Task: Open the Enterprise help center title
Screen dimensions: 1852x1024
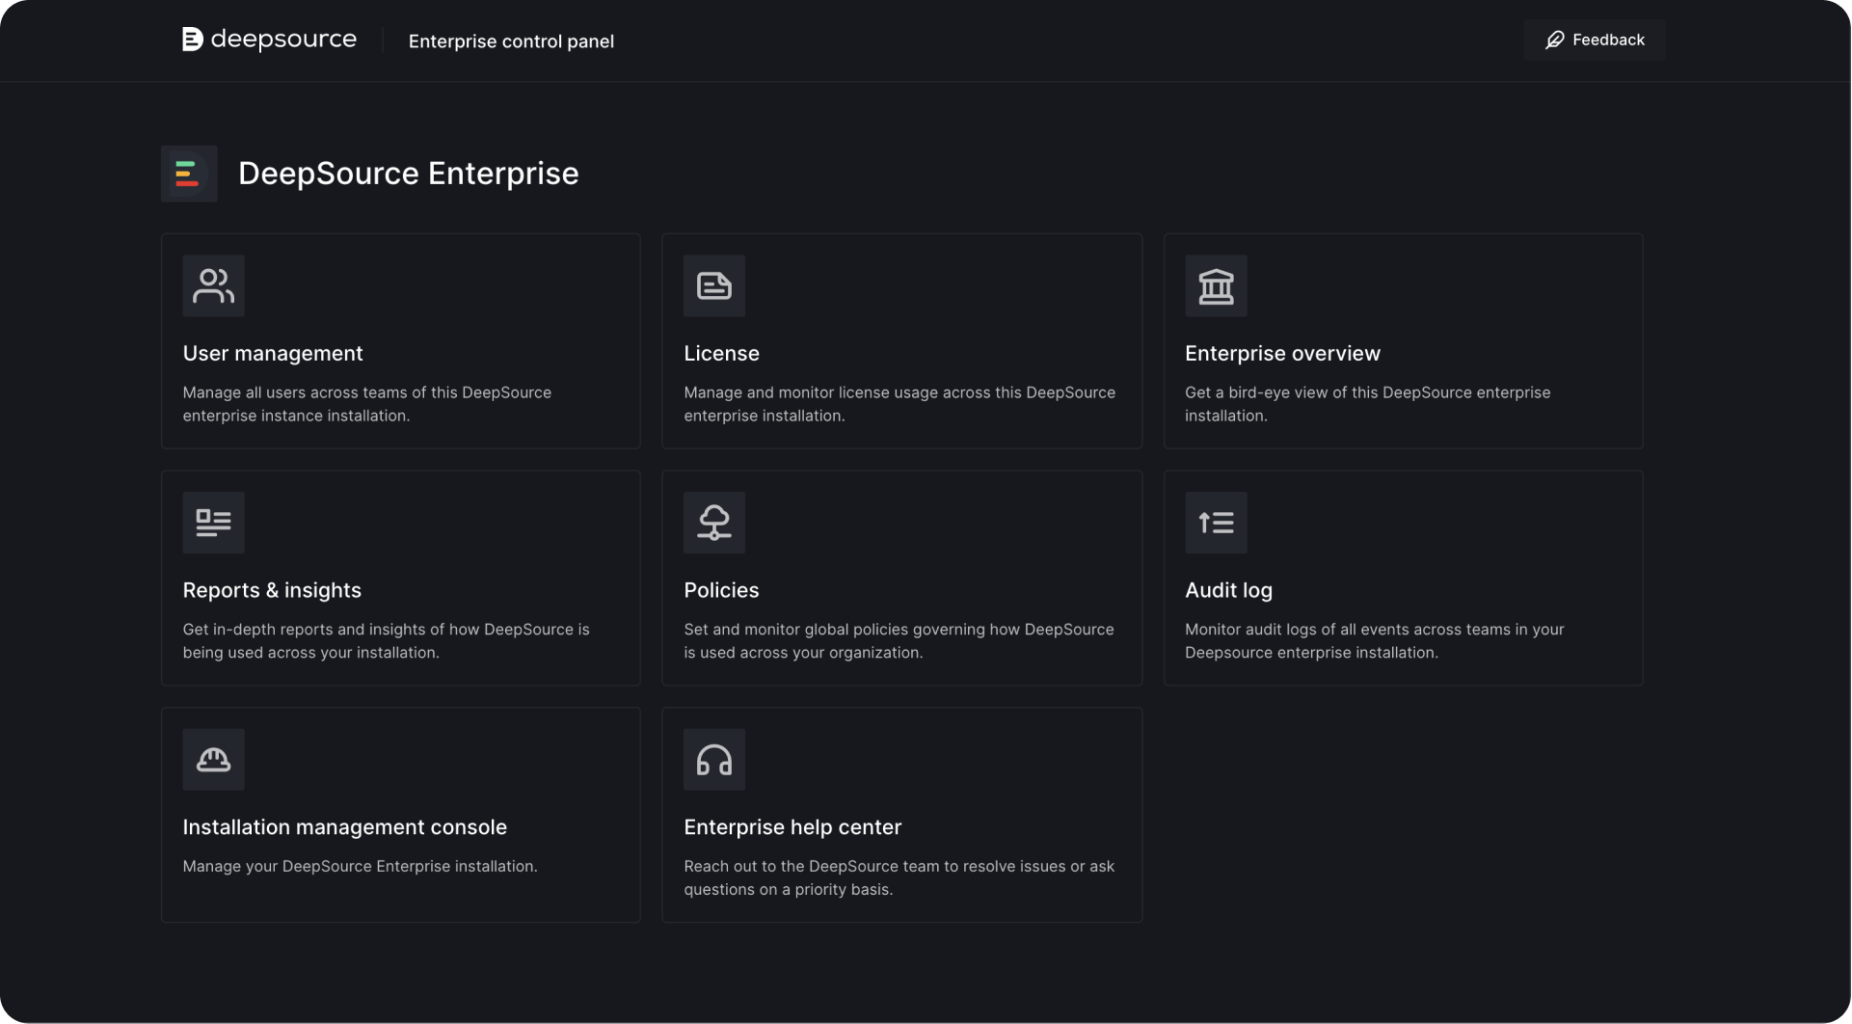Action: point(792,827)
